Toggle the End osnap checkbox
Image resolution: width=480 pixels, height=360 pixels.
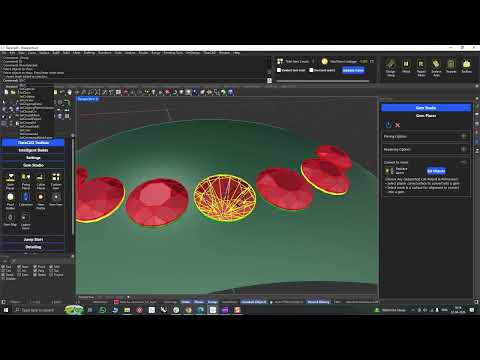pos(3,267)
